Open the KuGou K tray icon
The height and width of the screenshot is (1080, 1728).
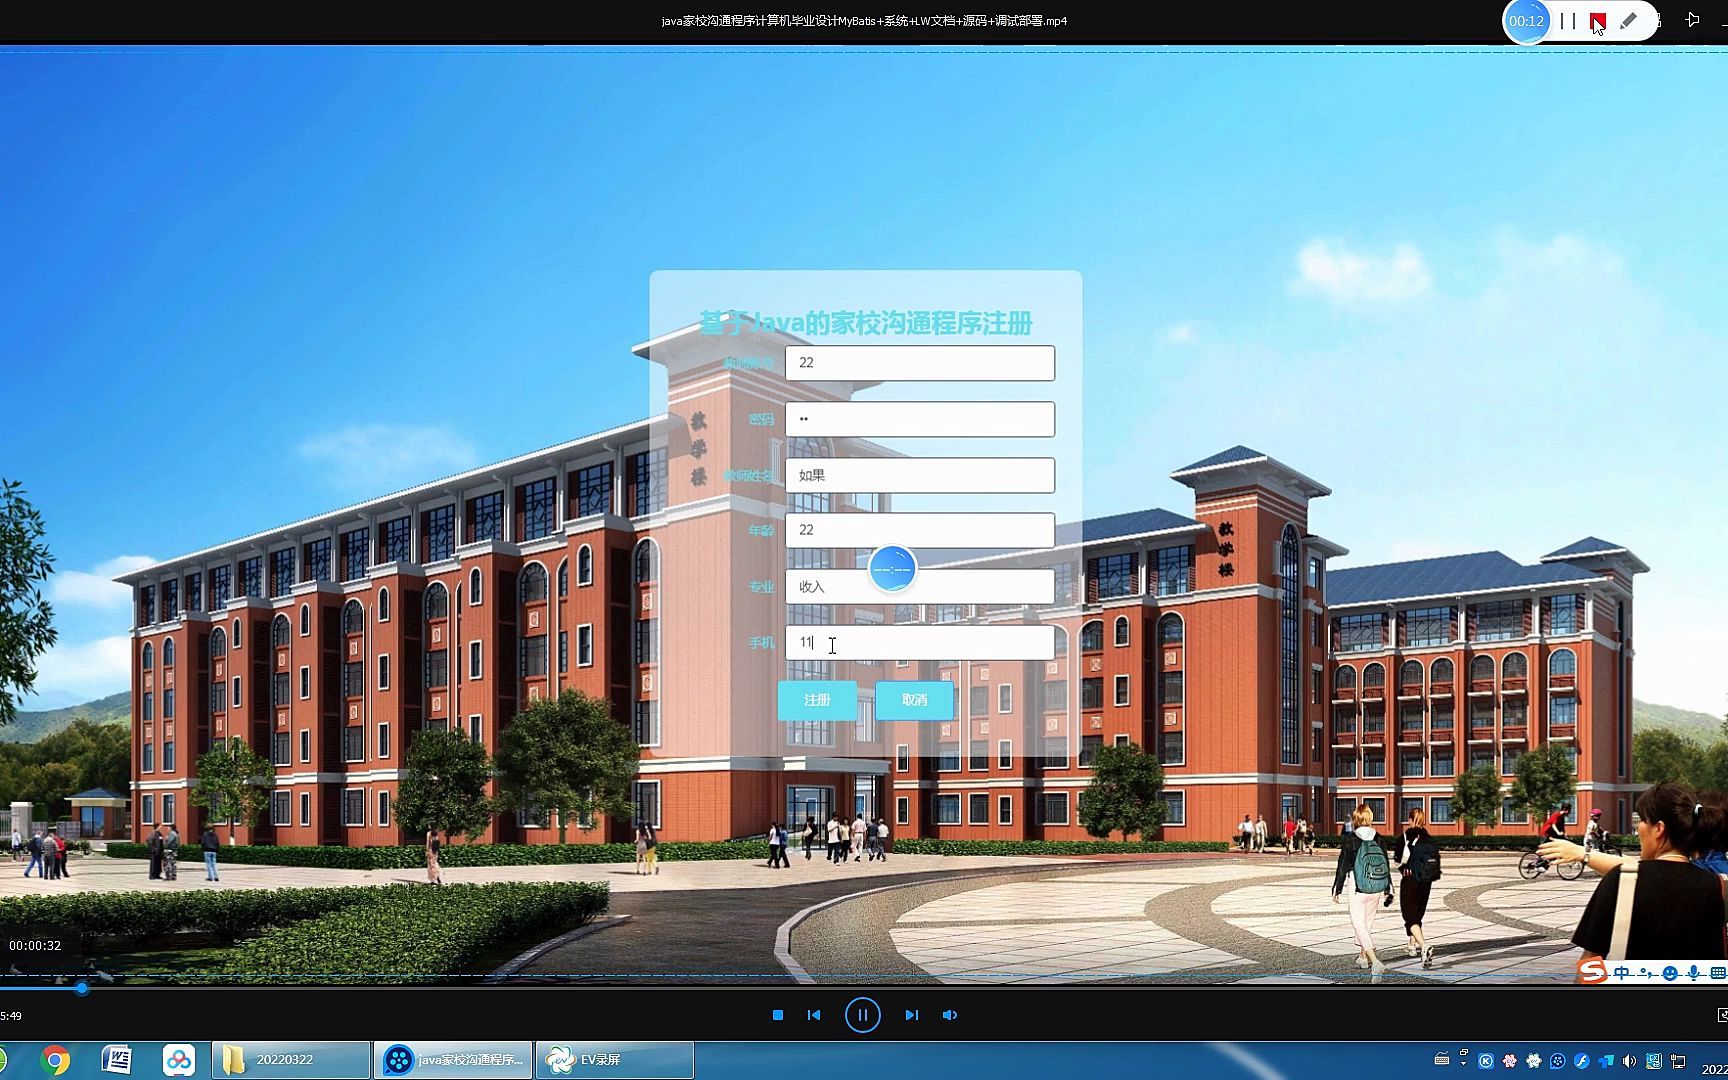[x=1486, y=1061]
